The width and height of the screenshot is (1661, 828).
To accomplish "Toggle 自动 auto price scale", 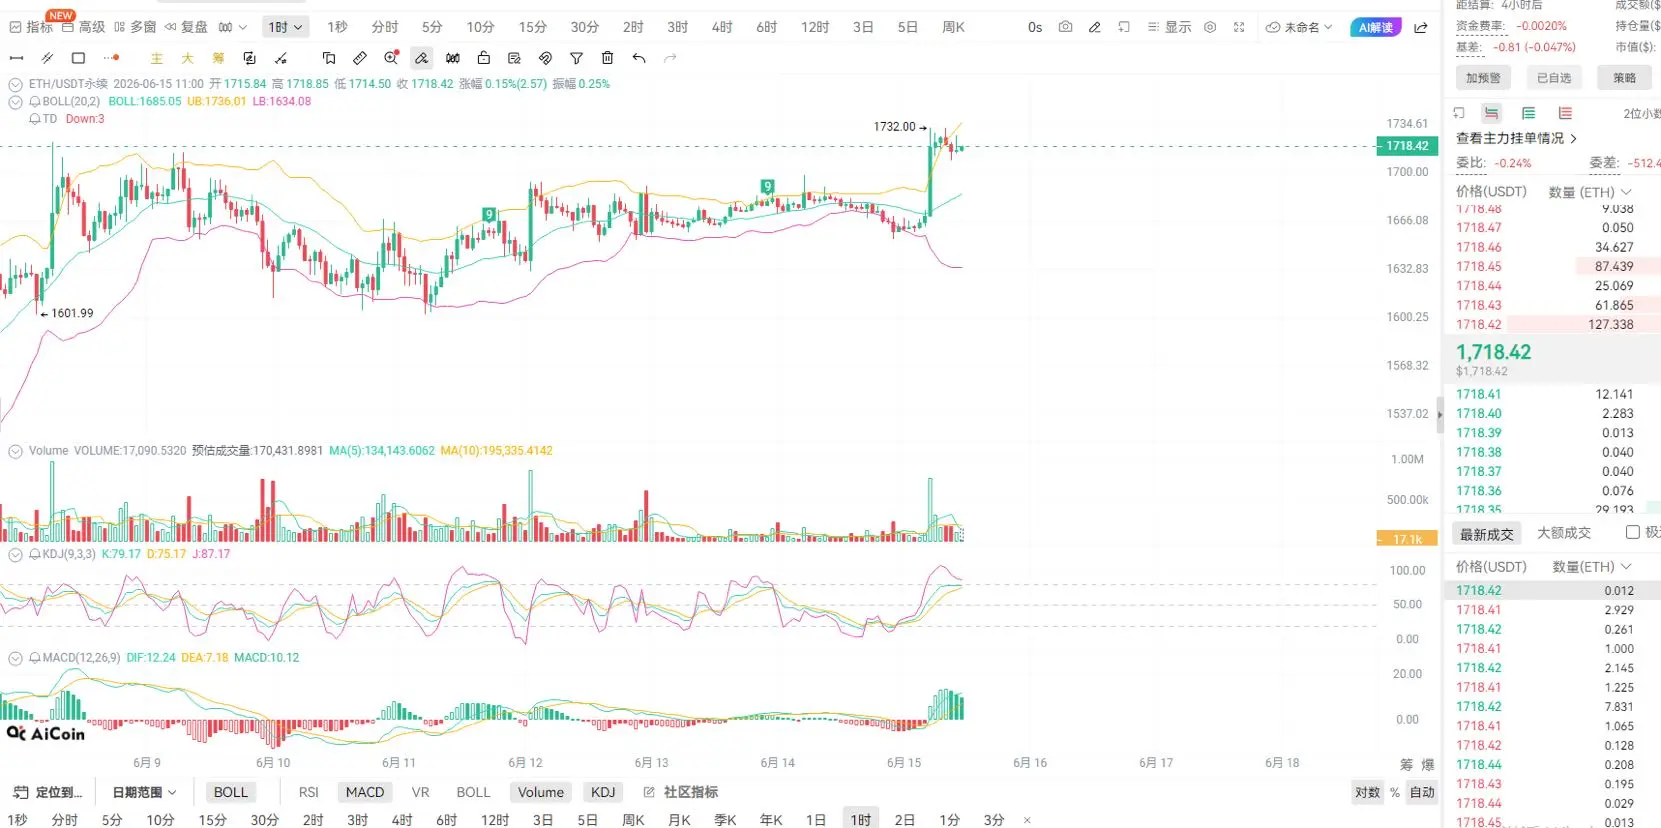I will (1422, 792).
